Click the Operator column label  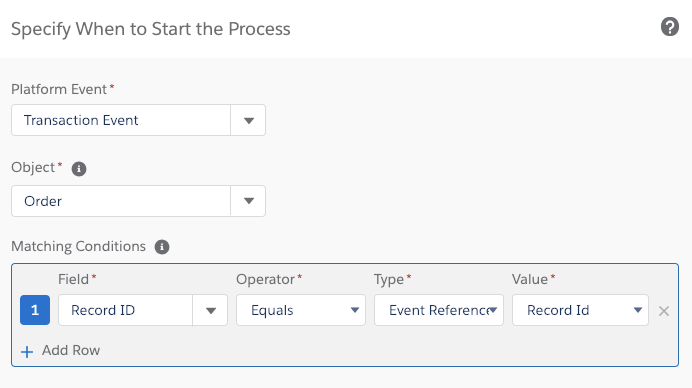click(x=265, y=279)
